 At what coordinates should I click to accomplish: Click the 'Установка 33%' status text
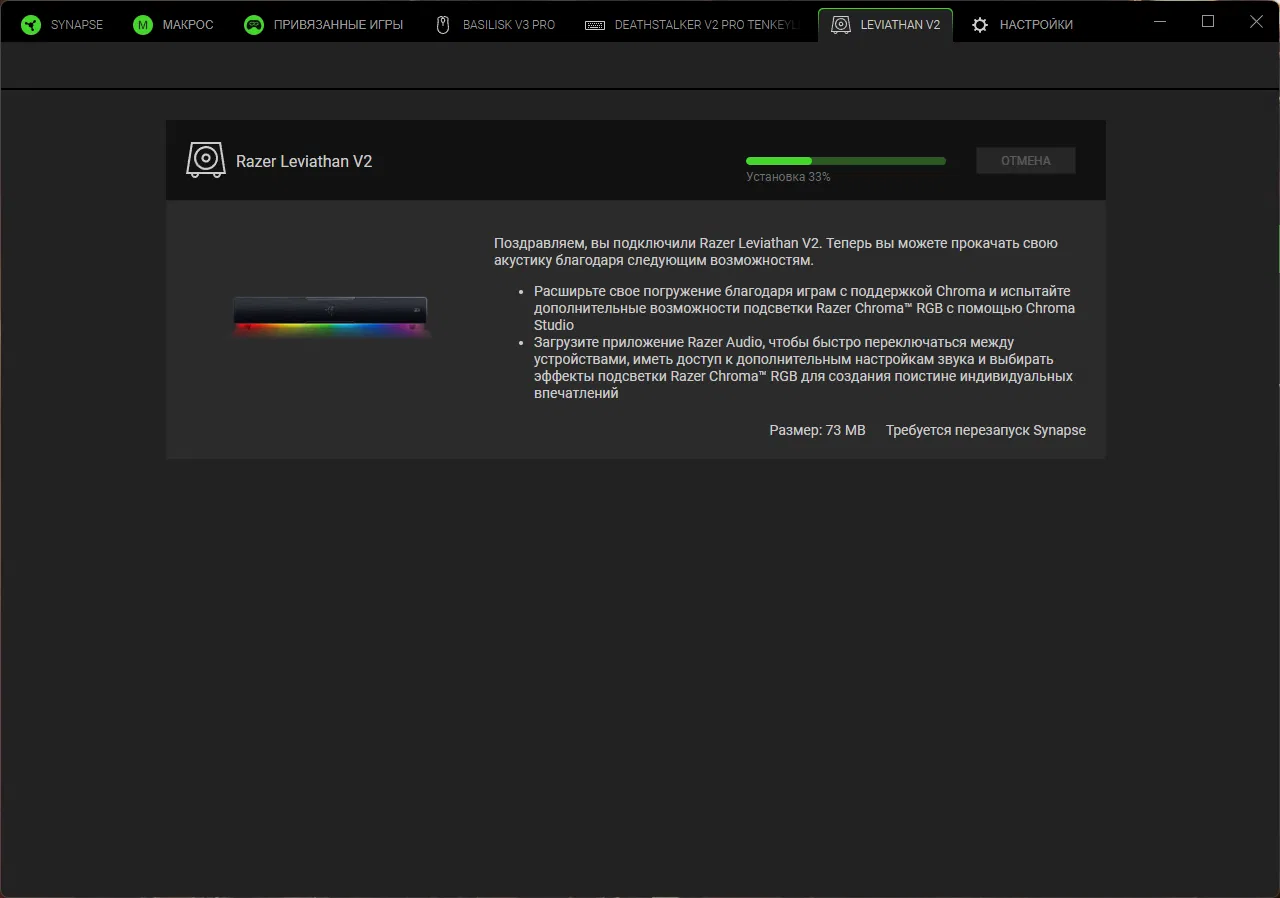[x=788, y=177]
